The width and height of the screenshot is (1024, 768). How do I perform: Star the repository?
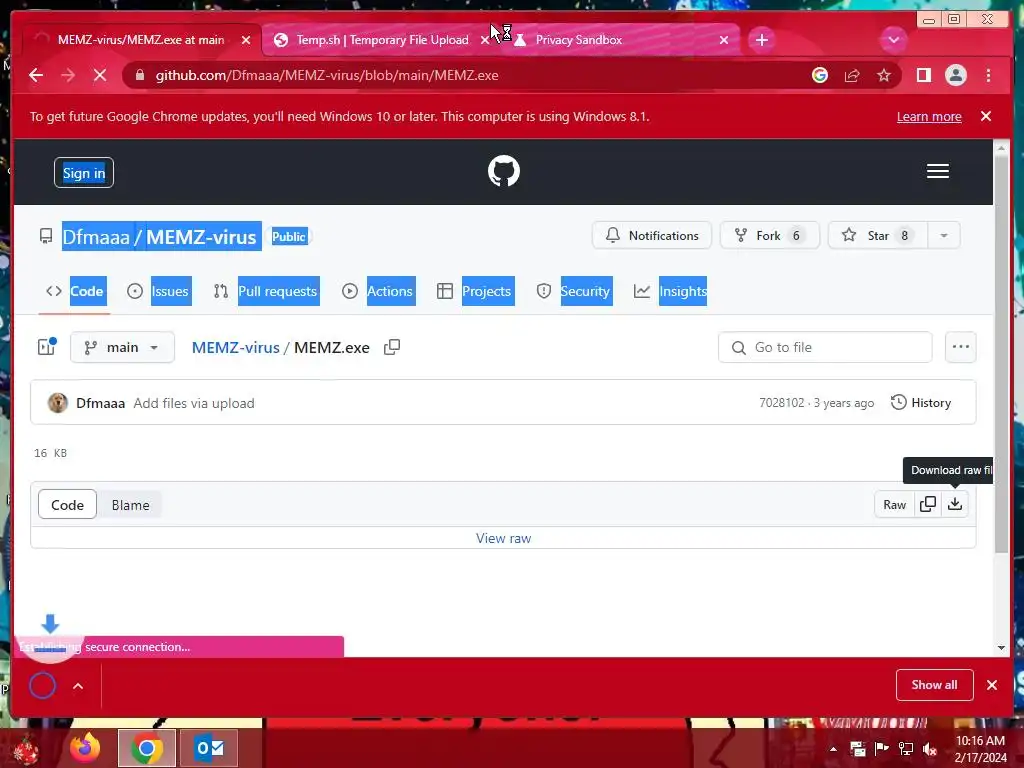878,236
